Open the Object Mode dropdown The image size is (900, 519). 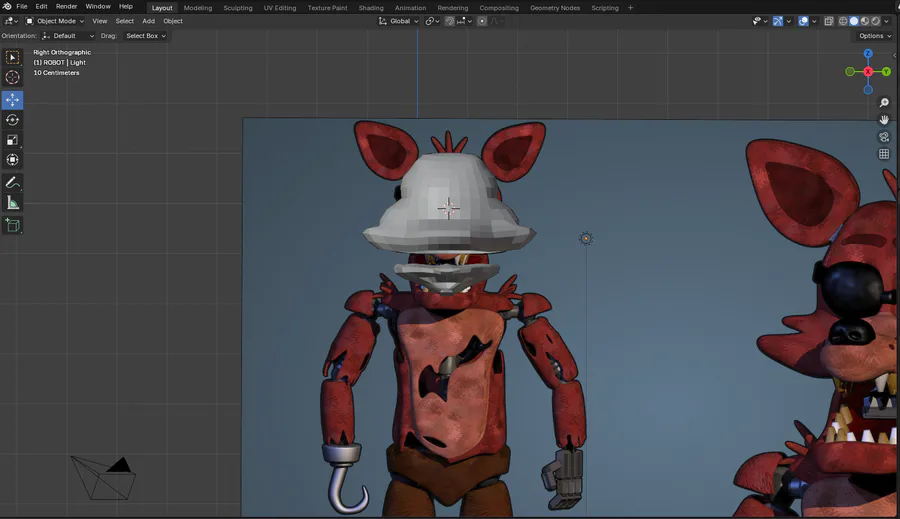[55, 21]
